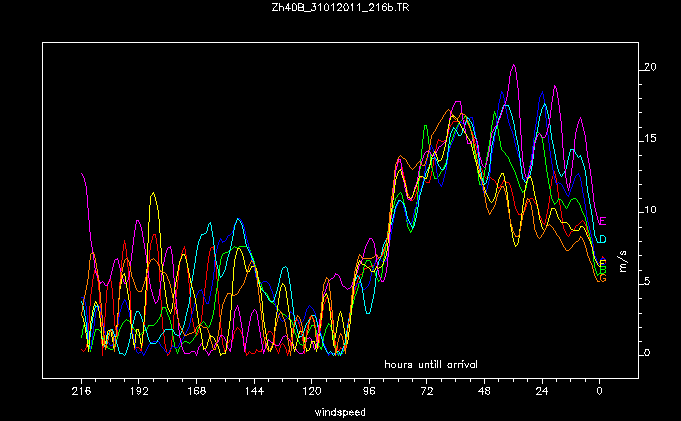Image resolution: width=681 pixels, height=421 pixels.
Task: Click the 96 tick on the x-axis
Action: [x=369, y=392]
